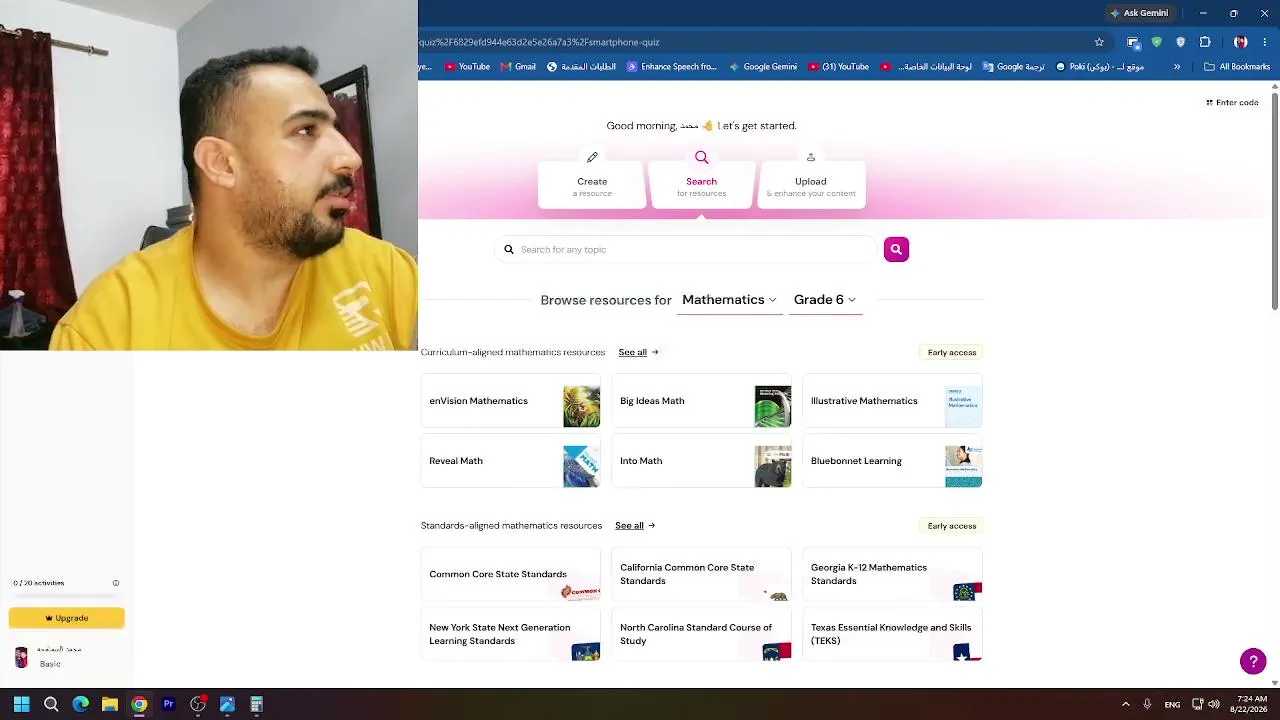Screen dimensions: 1280x720
Task: Show hidden system tray icons
Action: click(1126, 704)
